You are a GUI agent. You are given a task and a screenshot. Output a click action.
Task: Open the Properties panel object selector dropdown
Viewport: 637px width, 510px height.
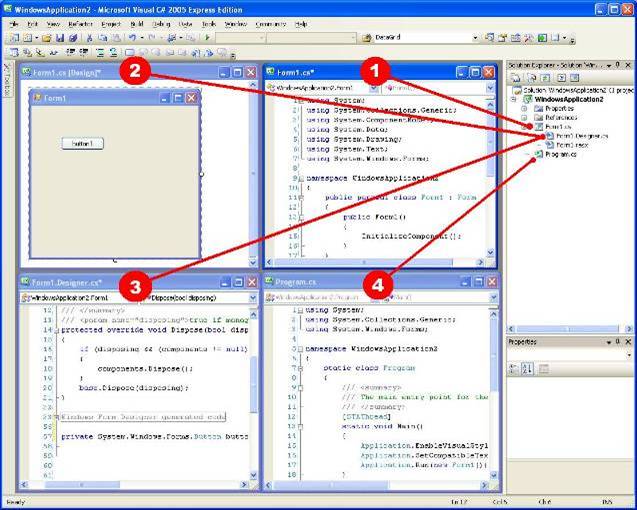[629, 355]
